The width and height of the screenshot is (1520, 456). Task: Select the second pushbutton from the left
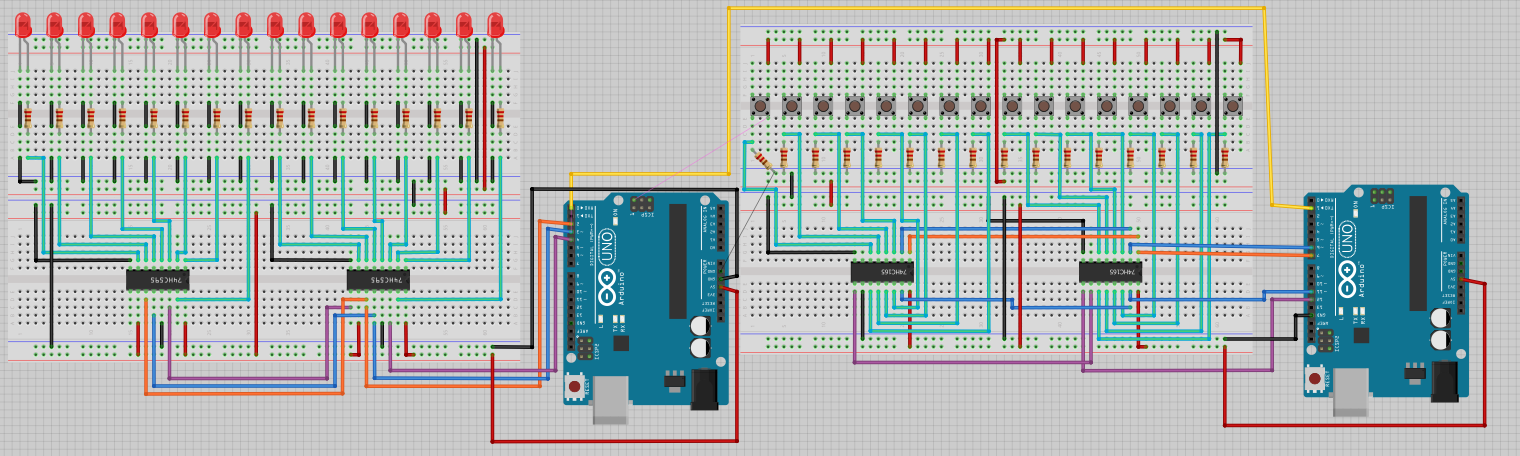point(793,105)
